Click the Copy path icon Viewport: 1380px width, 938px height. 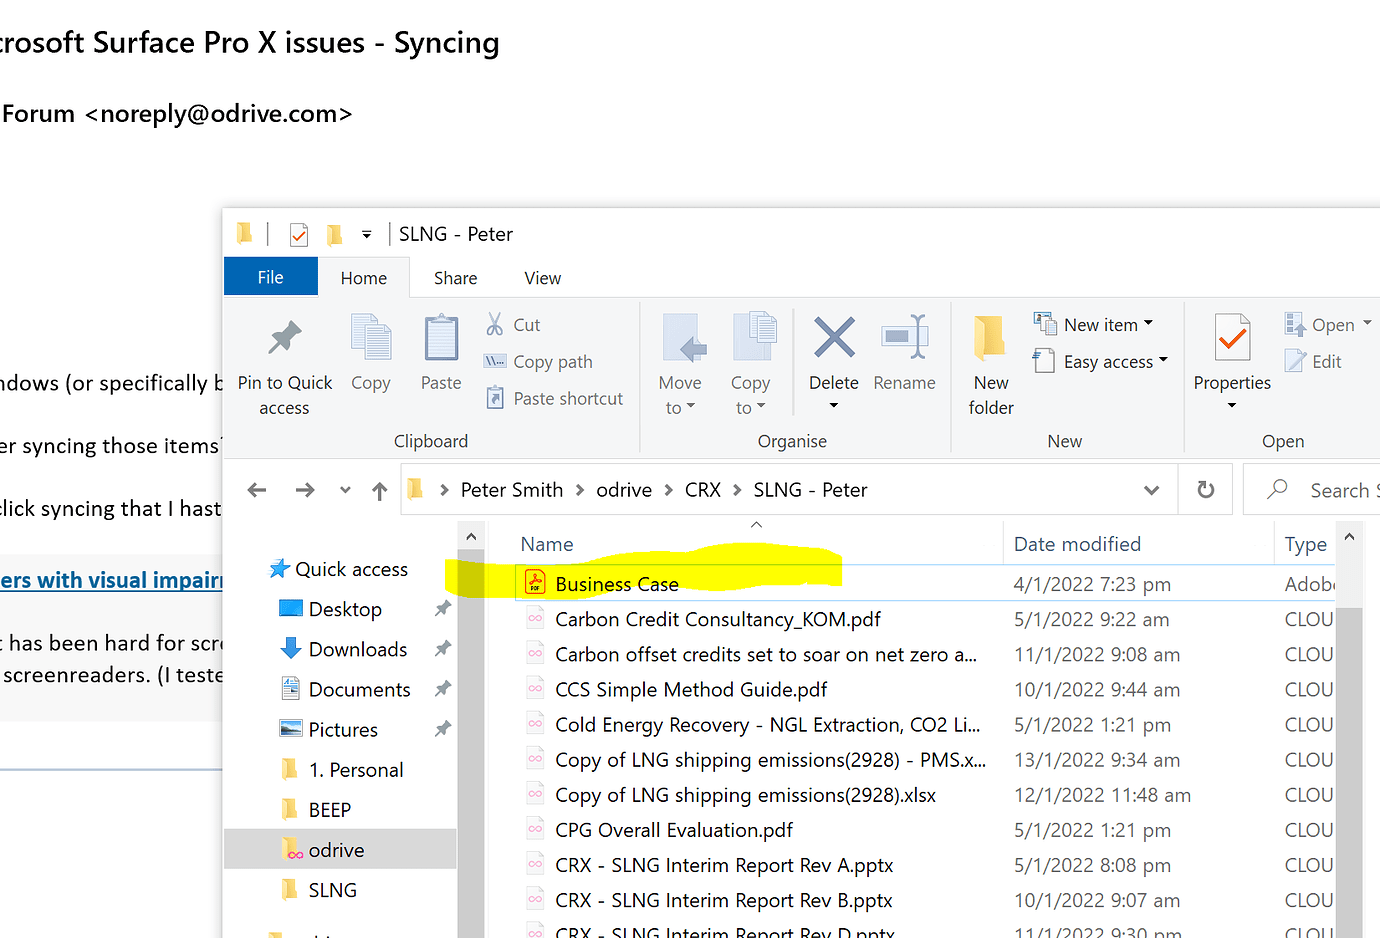pyautogui.click(x=496, y=361)
